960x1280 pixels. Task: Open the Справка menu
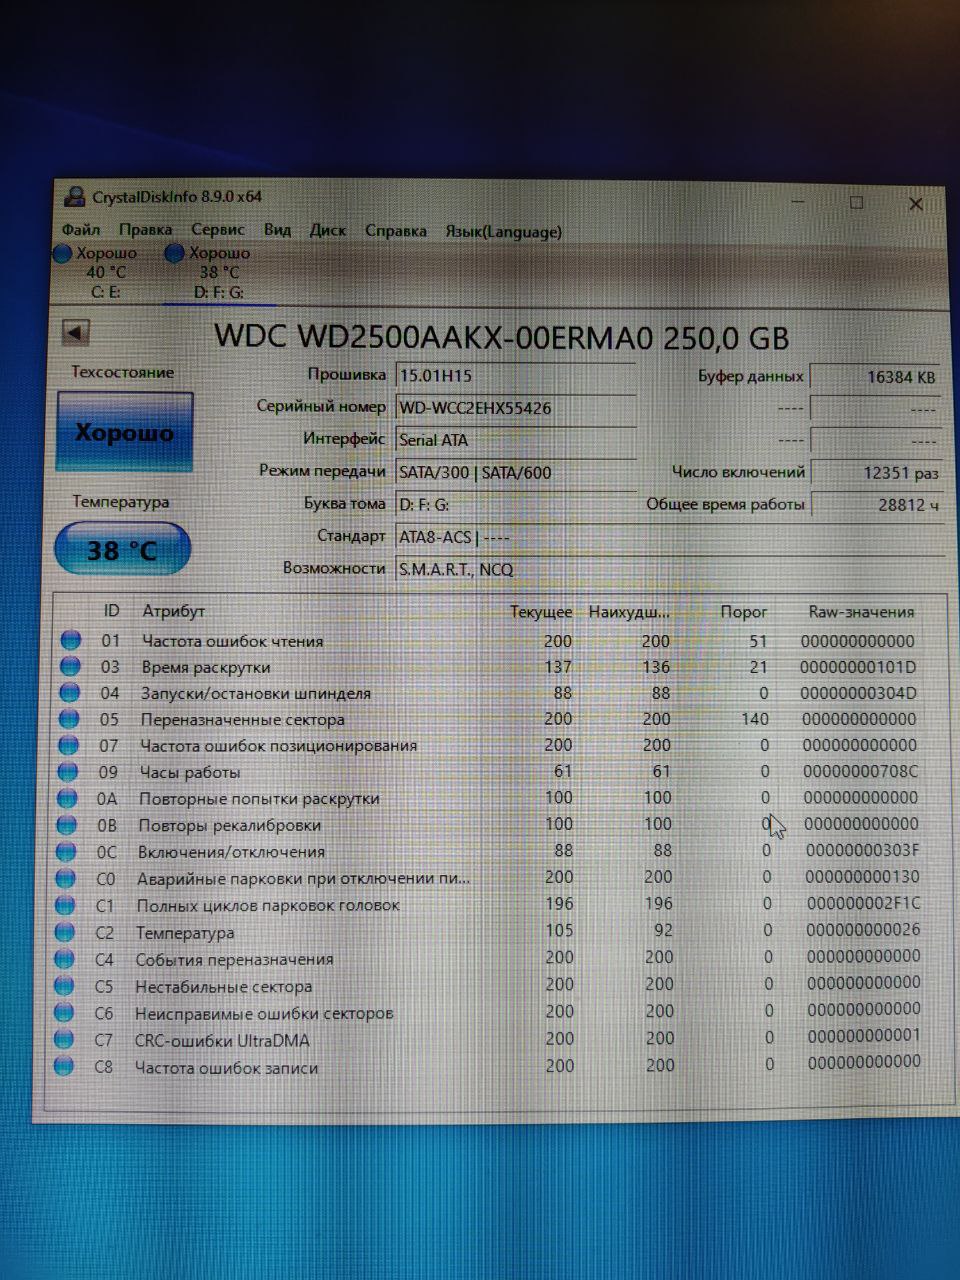(x=395, y=231)
